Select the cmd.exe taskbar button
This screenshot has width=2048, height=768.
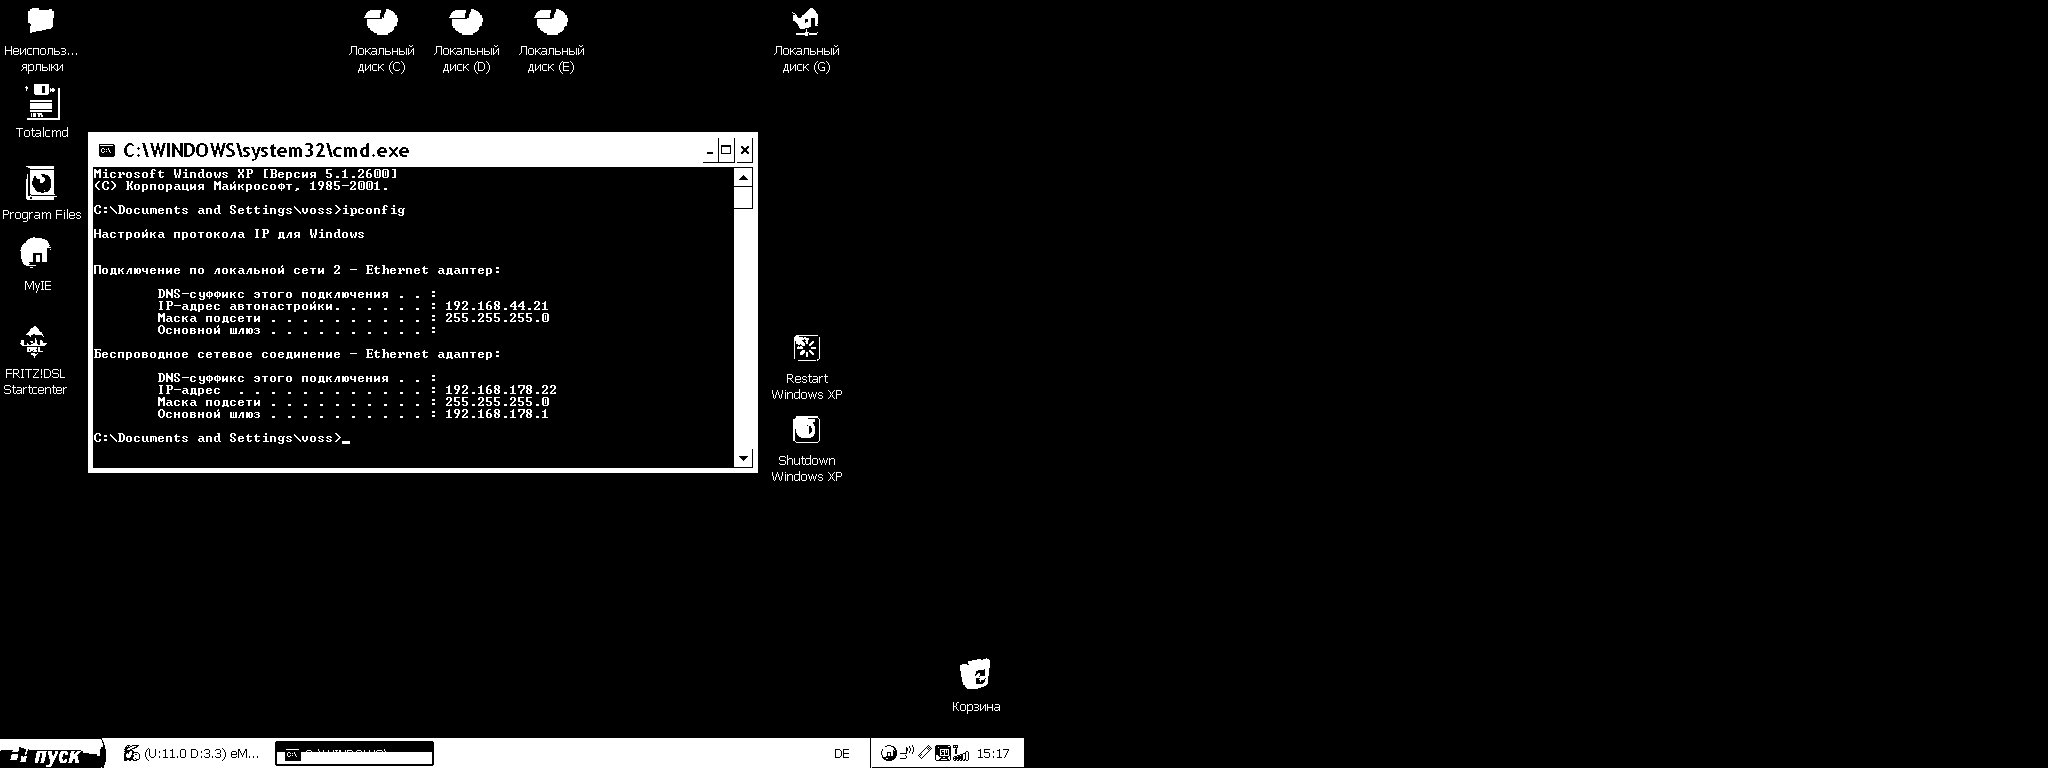pos(354,754)
